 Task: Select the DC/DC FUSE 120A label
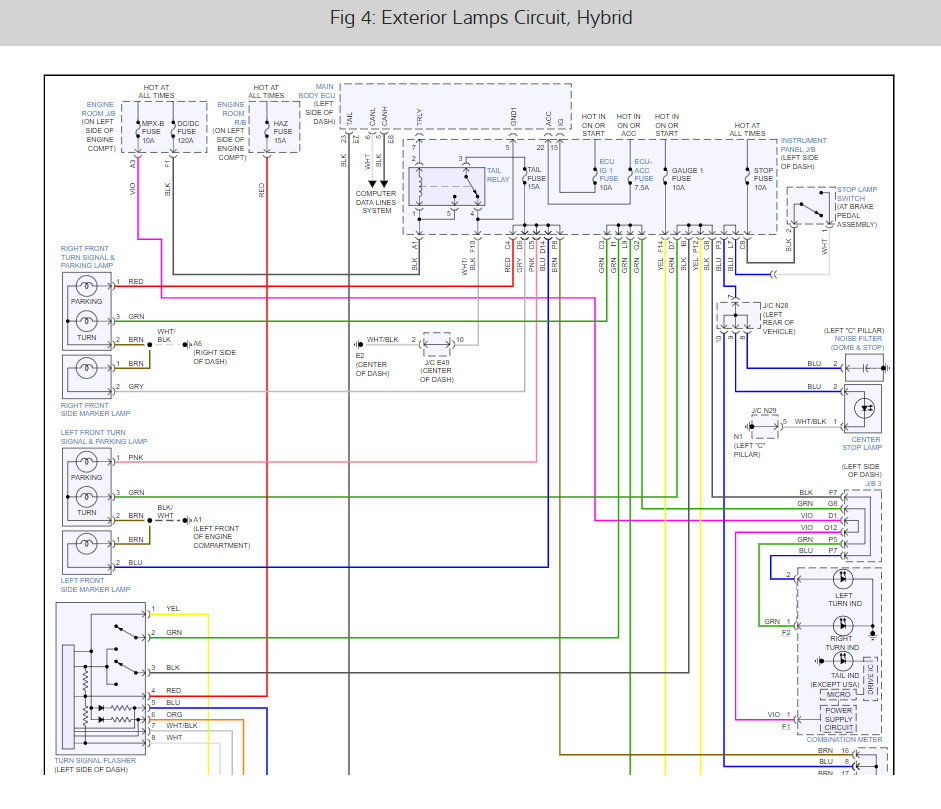188,132
